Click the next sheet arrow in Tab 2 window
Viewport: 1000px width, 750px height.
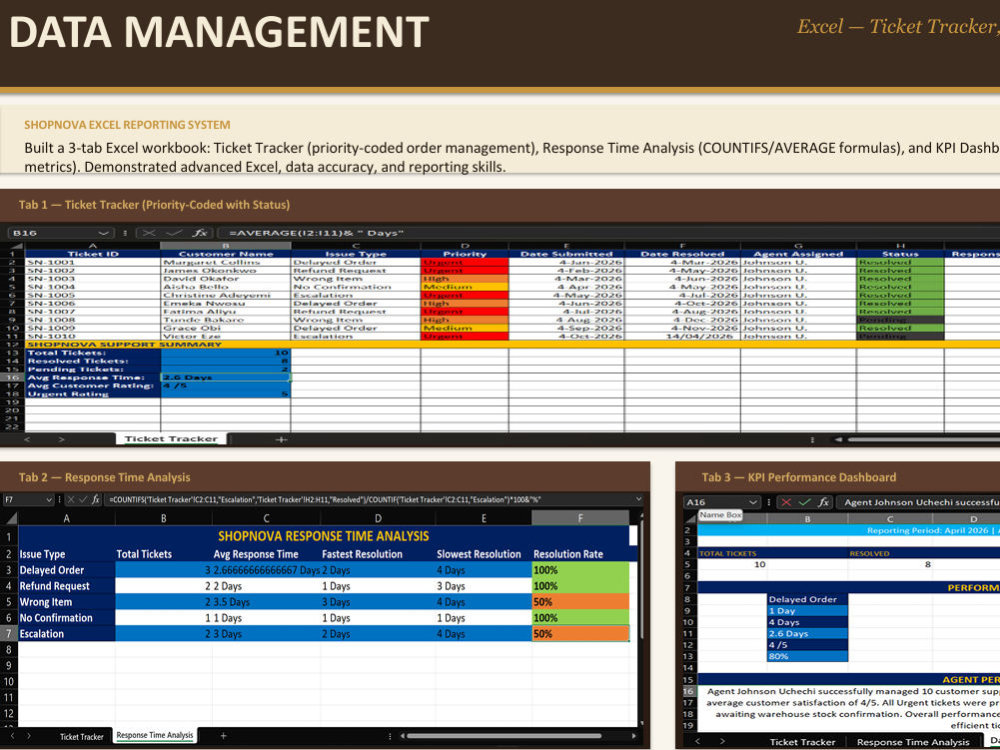tap(29, 736)
